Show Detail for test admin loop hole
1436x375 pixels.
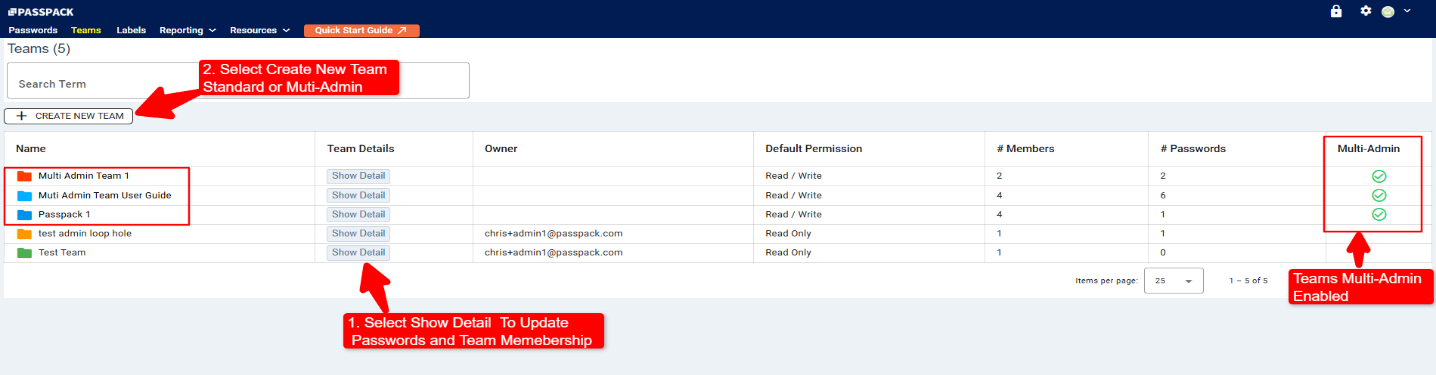click(x=358, y=233)
